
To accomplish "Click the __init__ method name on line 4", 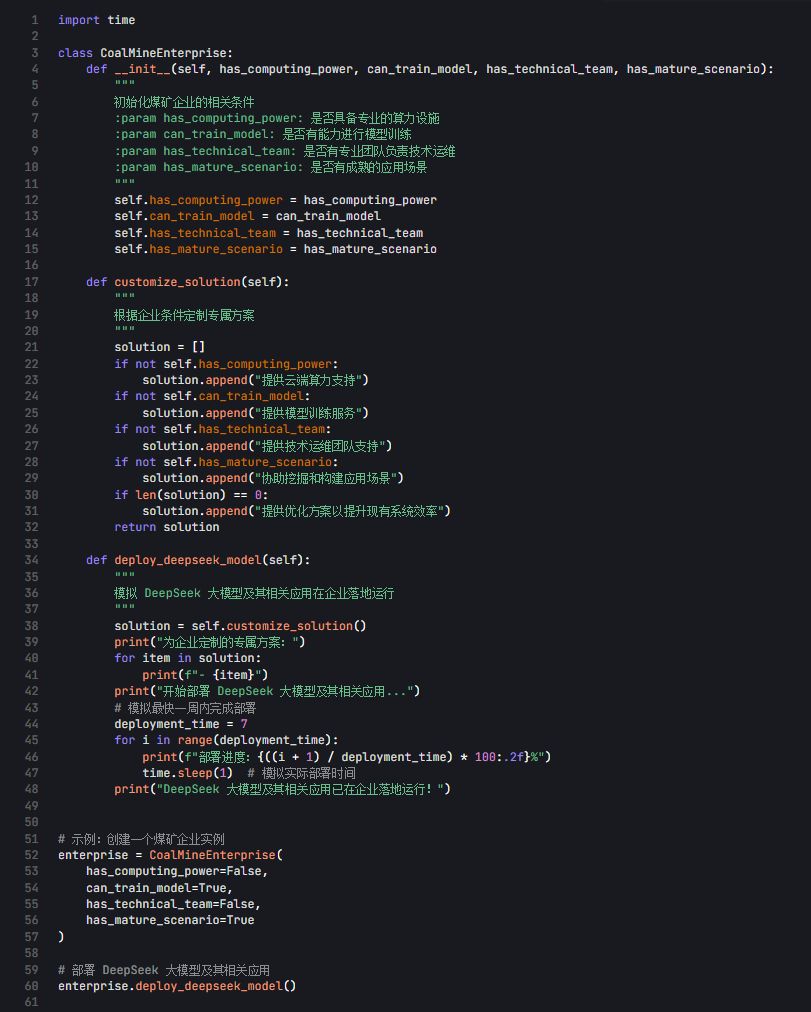I will click(x=142, y=69).
